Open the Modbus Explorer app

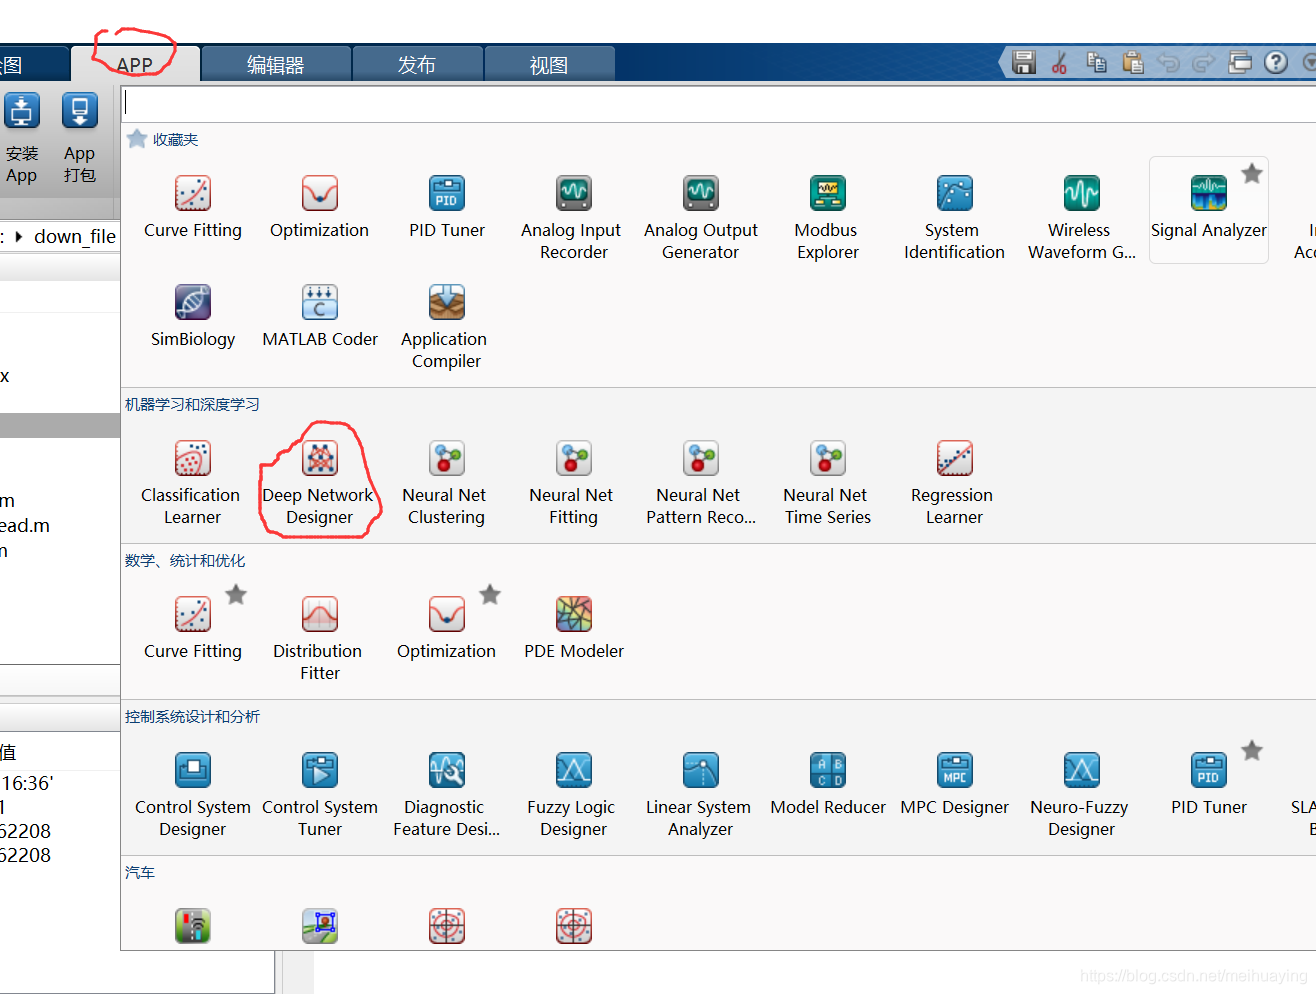827,218
